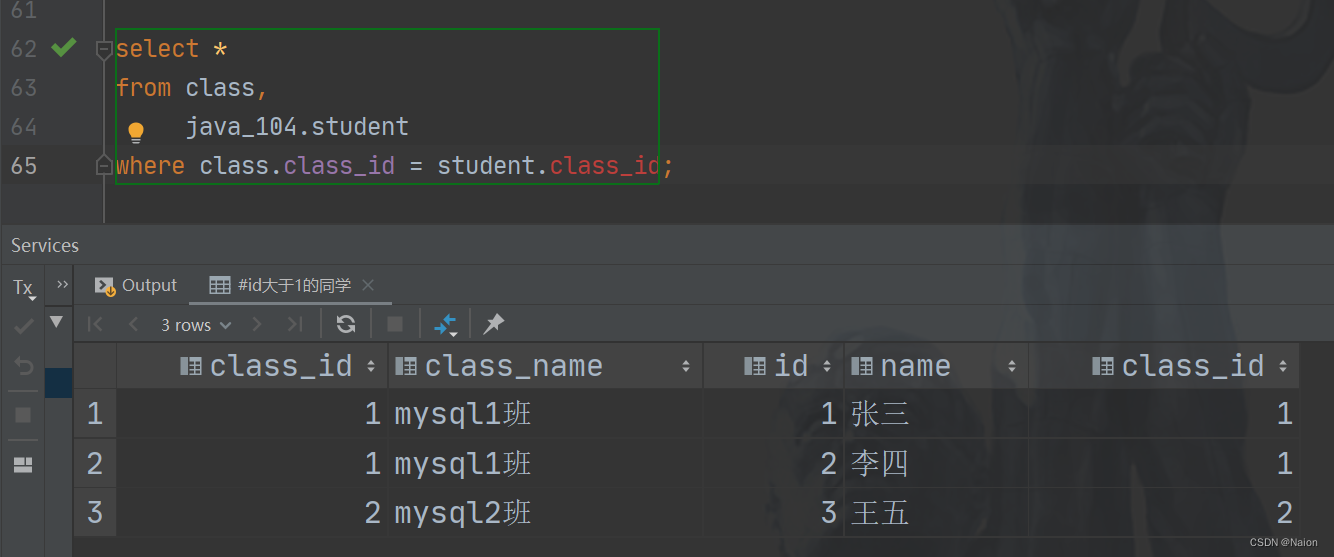Open the 3 rows page size dropdown
The width and height of the screenshot is (1334, 557).
click(196, 325)
